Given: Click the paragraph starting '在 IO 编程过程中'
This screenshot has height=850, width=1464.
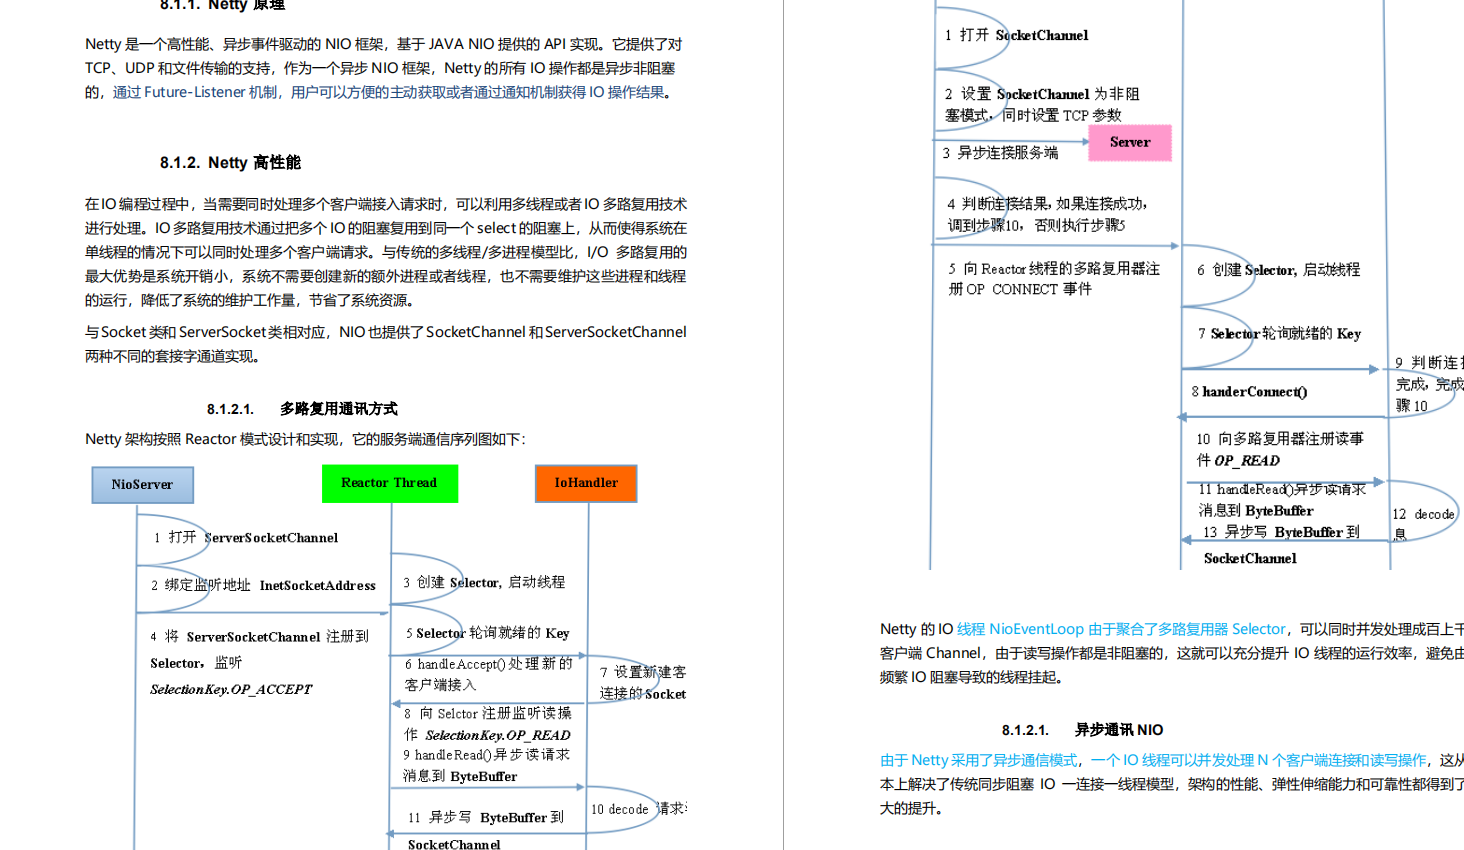Looking at the screenshot, I should (x=386, y=252).
